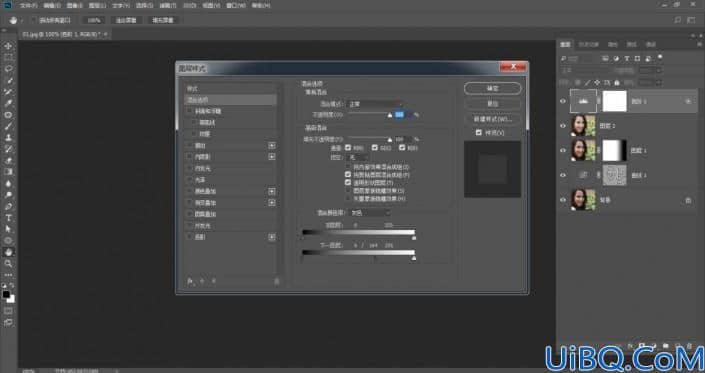Open the 混合颜色带 (Blend If) dropdown
This screenshot has width=705, height=373.
pos(370,213)
